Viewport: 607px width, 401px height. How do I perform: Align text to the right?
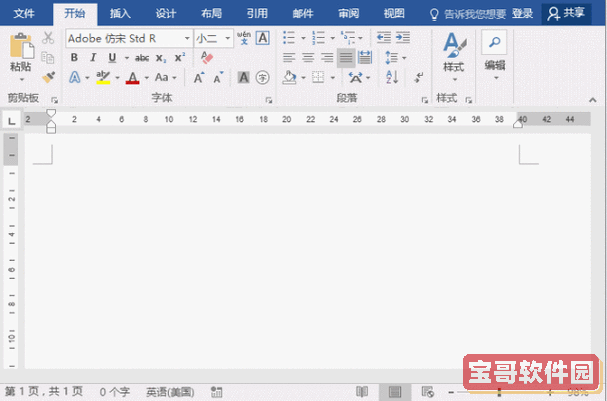point(327,58)
